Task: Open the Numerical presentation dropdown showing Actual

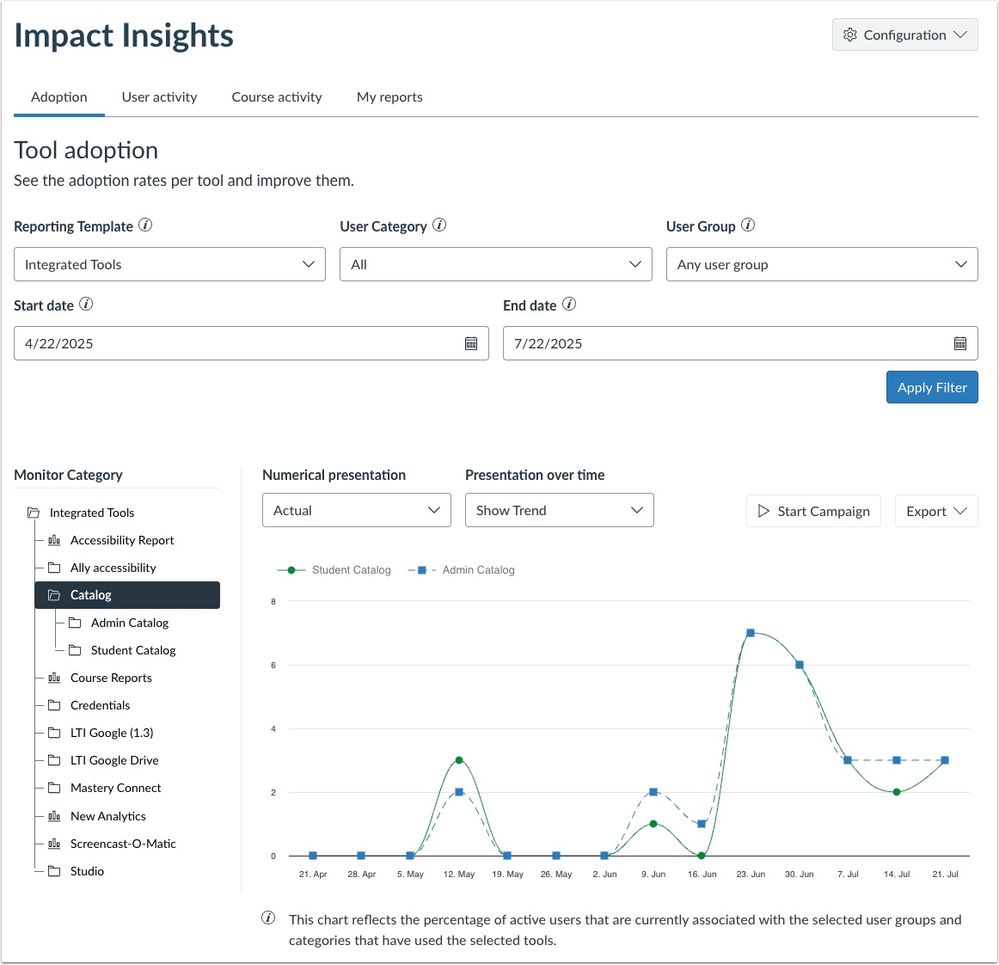Action: (x=356, y=510)
